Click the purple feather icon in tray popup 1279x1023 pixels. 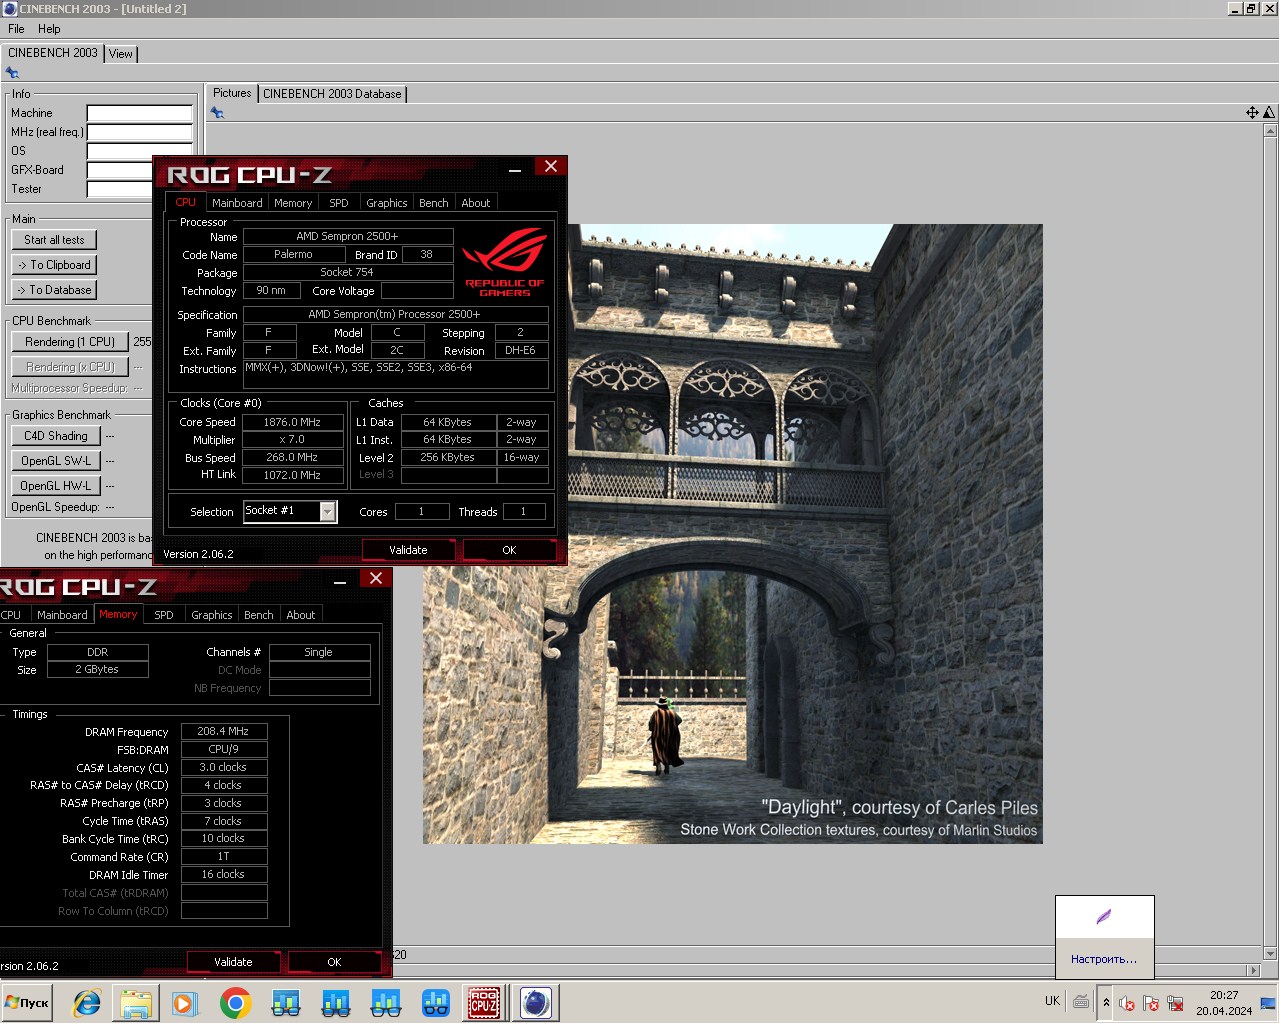coord(1104,917)
